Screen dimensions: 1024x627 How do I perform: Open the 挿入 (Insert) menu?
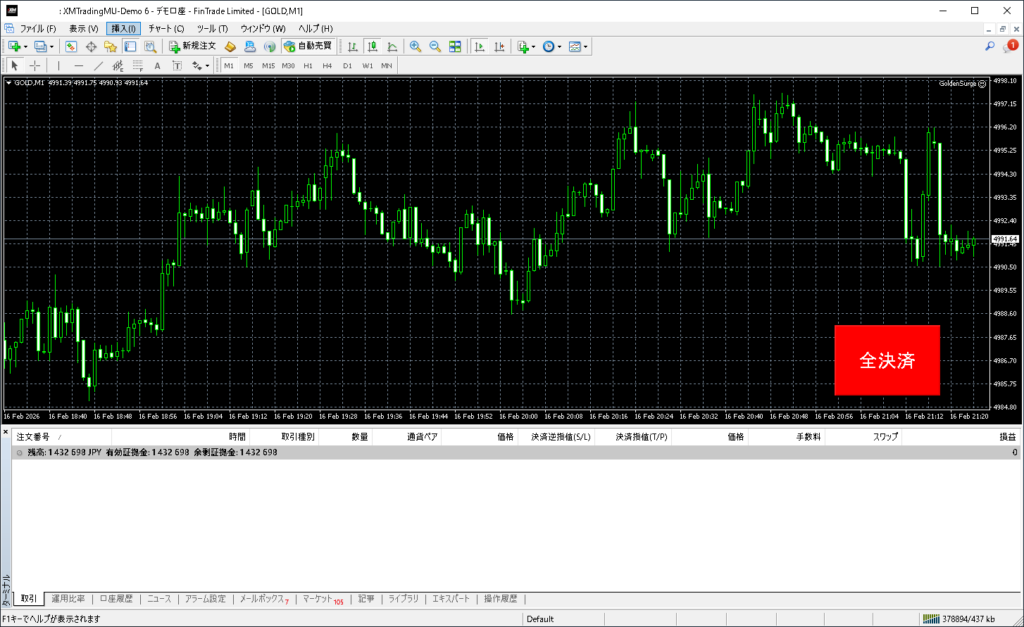point(123,28)
